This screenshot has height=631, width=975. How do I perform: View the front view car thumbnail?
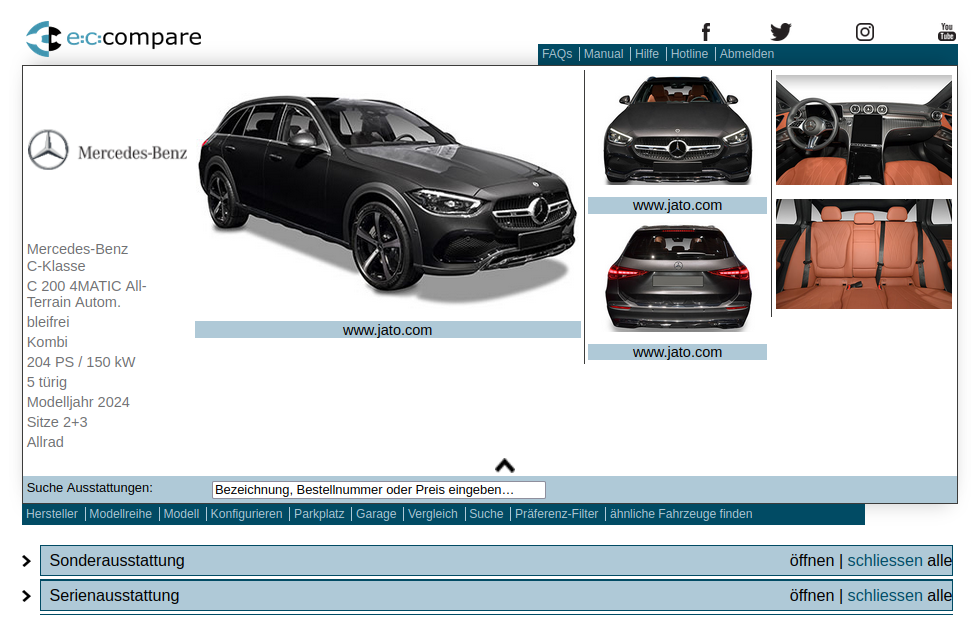(678, 131)
